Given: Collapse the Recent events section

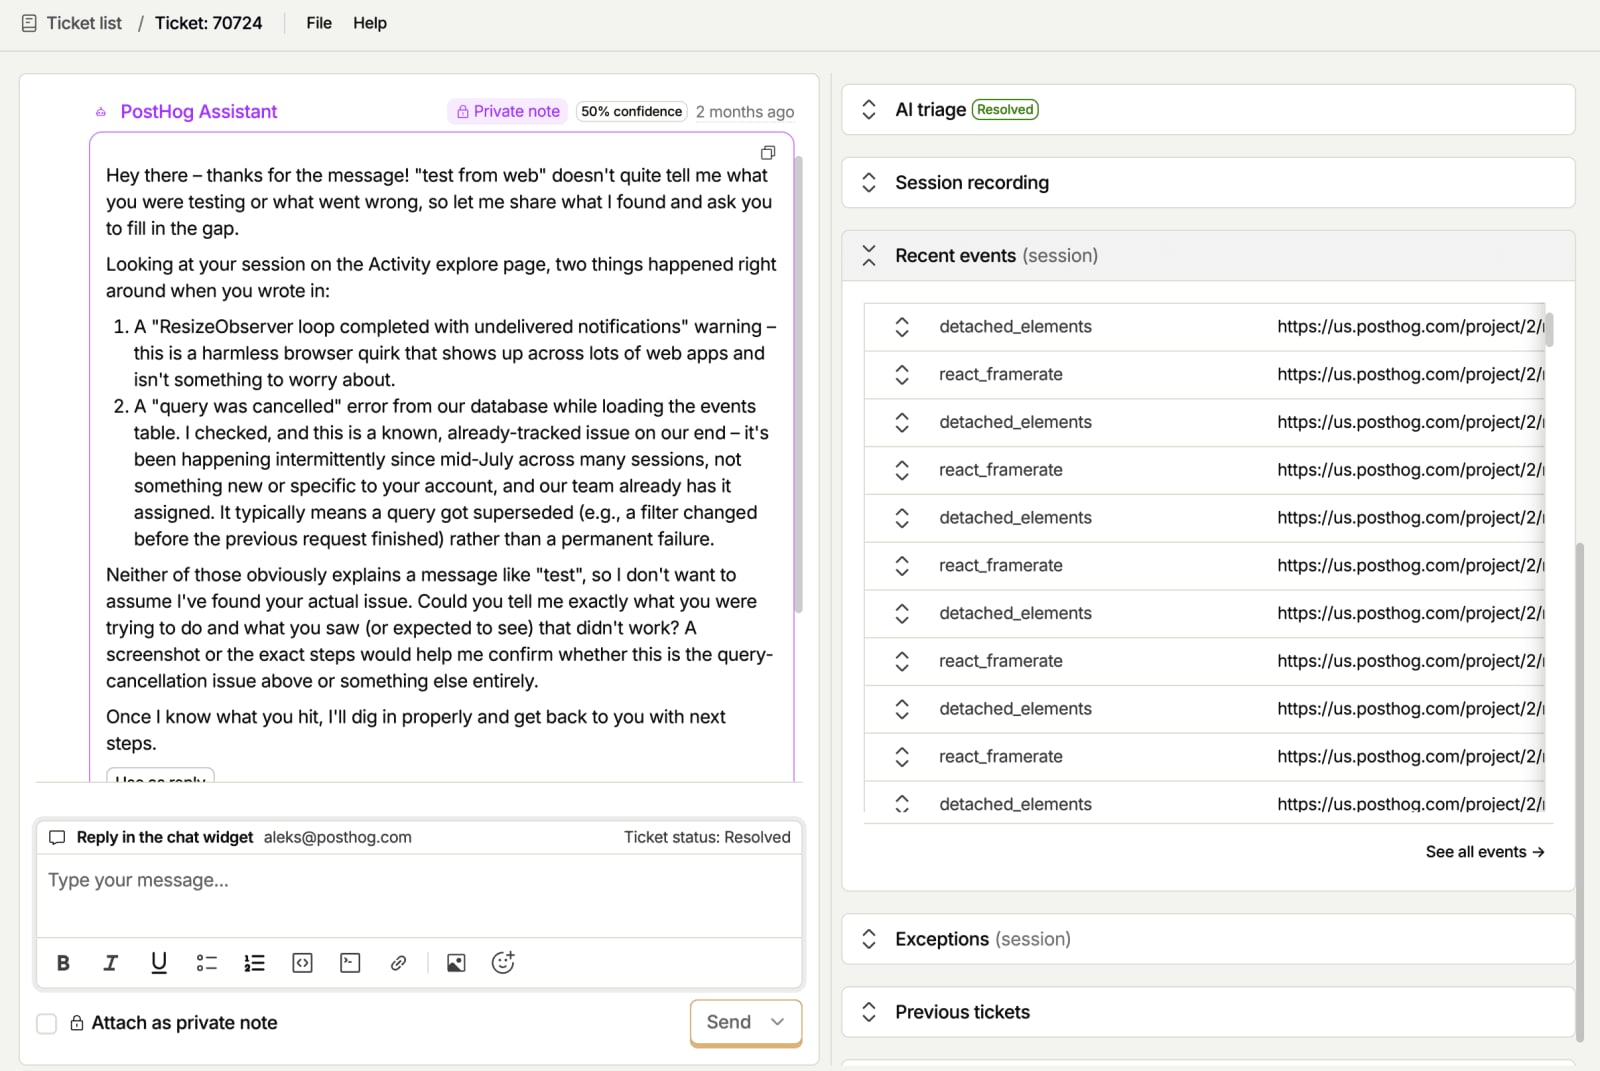Looking at the screenshot, I should (869, 256).
